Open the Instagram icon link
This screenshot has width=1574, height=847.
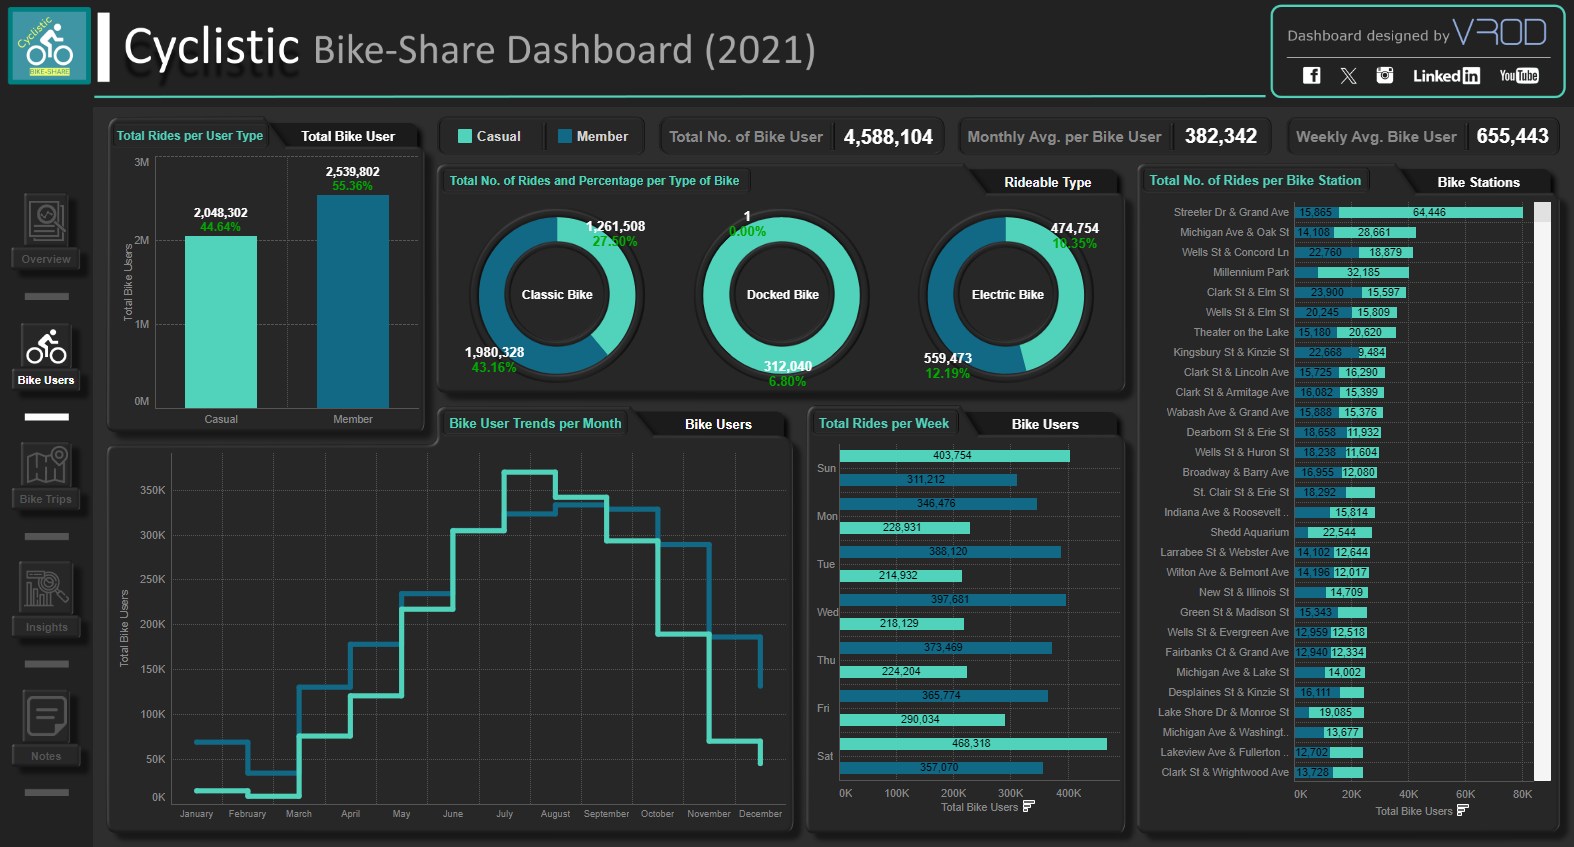click(1385, 75)
